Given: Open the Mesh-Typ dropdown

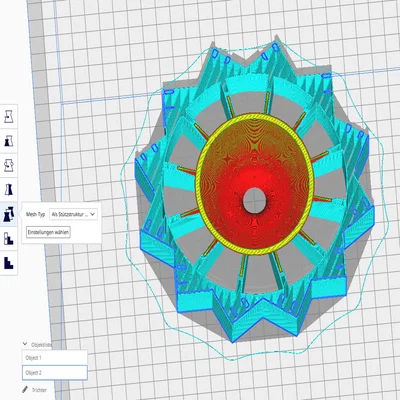Looking at the screenshot, I should (73, 214).
